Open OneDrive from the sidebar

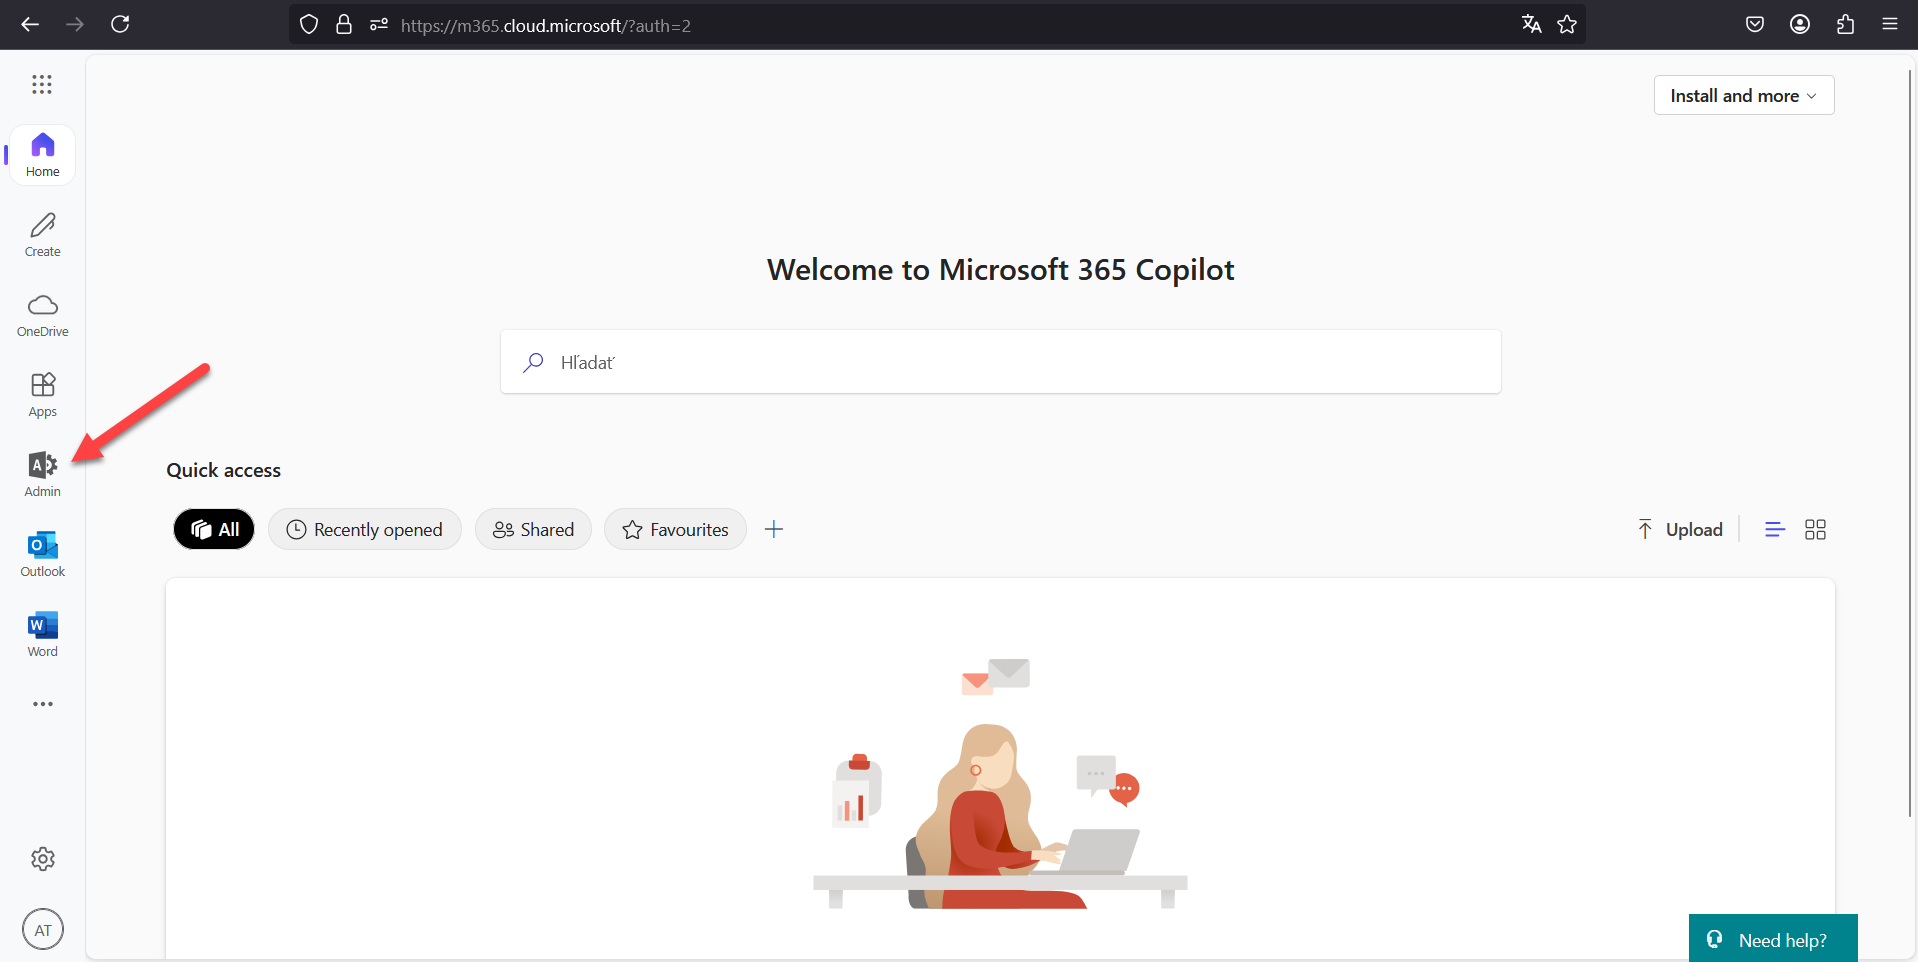(x=42, y=315)
